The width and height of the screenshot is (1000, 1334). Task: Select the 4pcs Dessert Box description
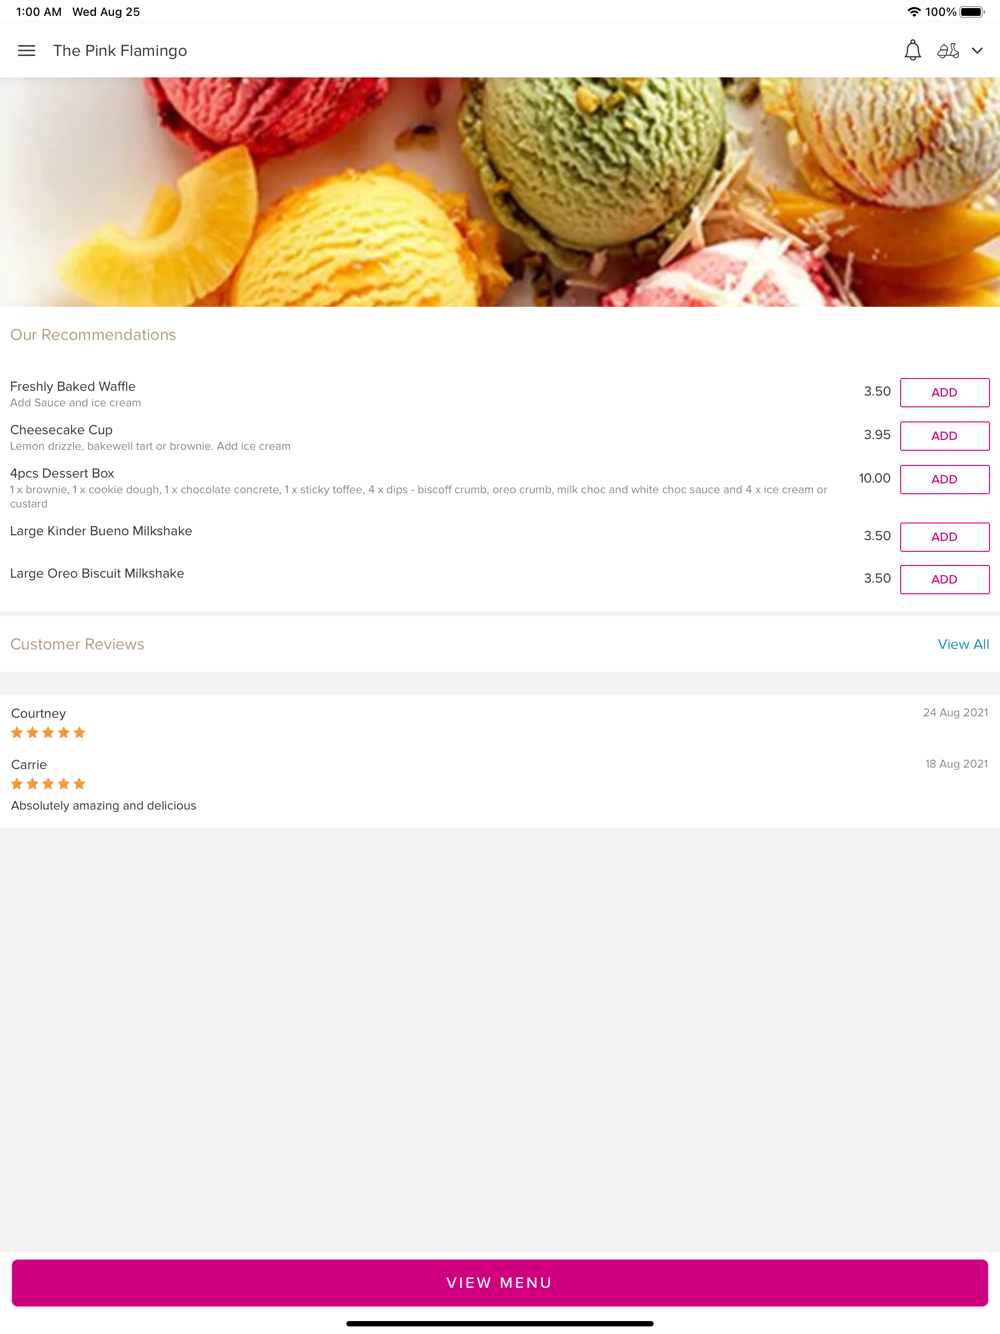420,497
